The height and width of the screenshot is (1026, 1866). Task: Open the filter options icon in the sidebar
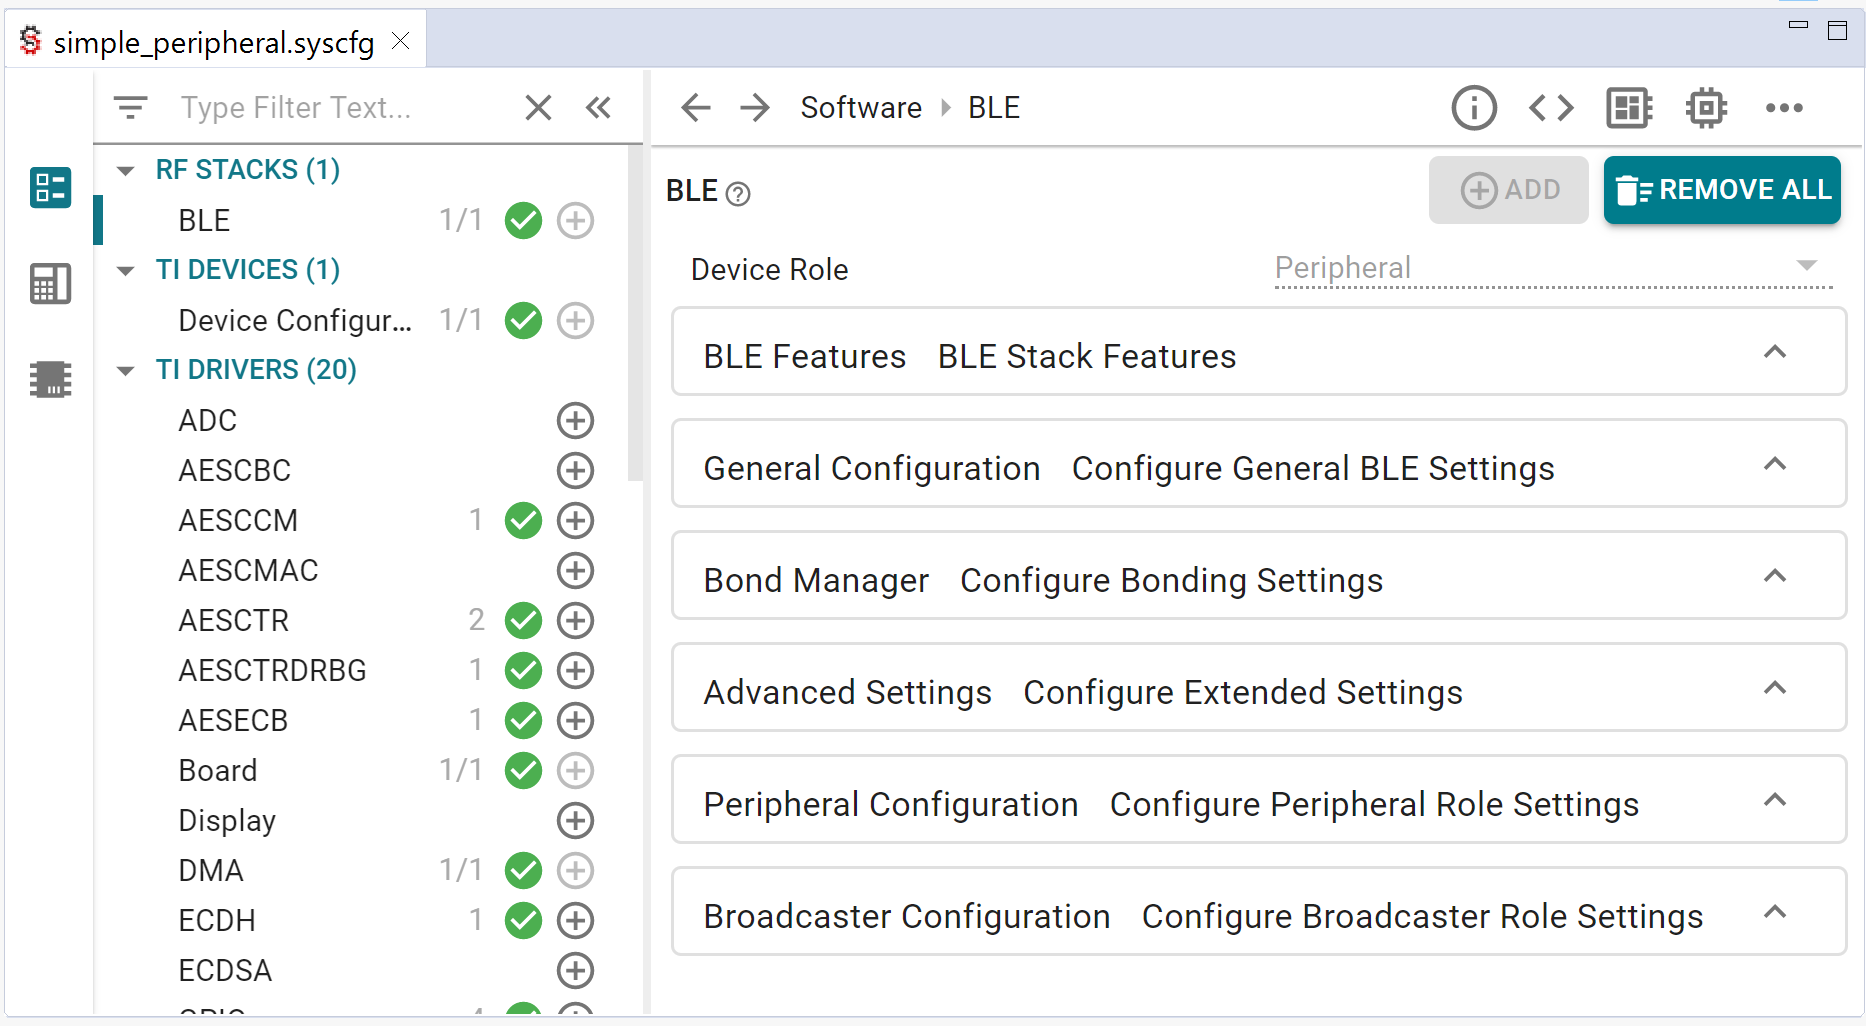click(131, 107)
